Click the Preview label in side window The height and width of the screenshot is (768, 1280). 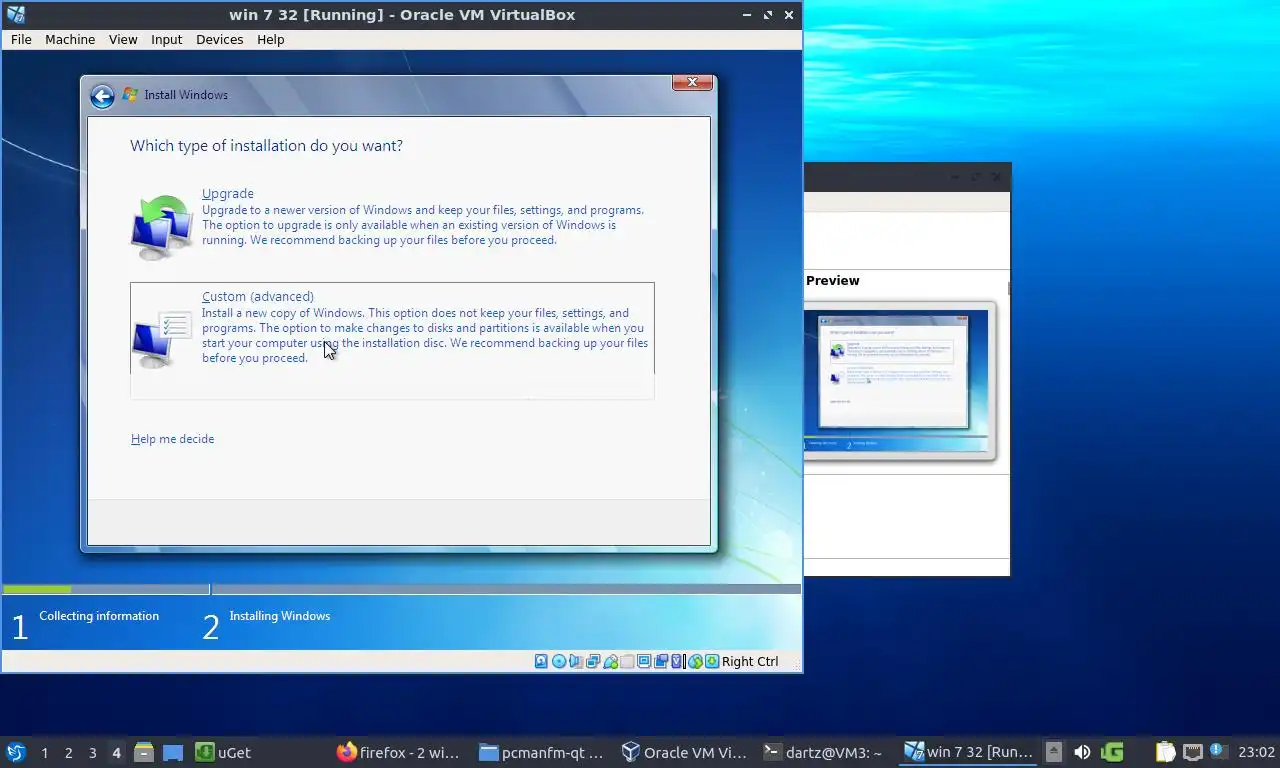pos(832,281)
